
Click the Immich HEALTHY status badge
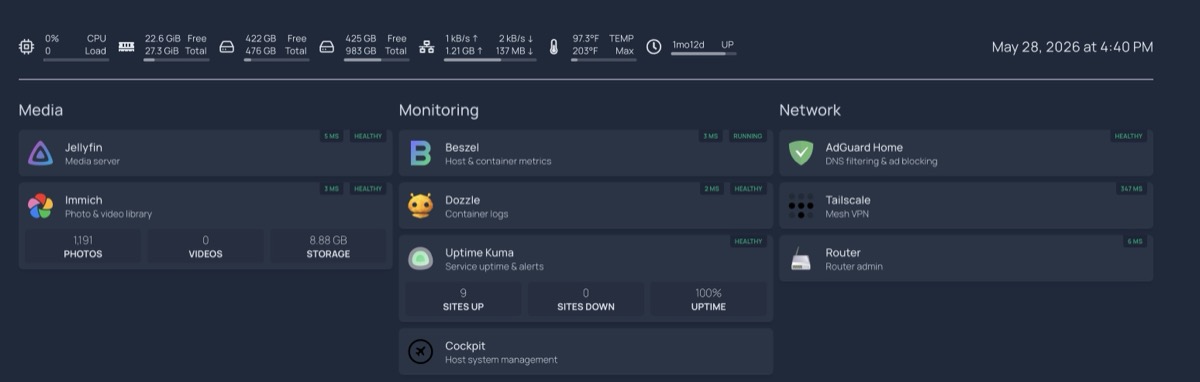point(368,189)
